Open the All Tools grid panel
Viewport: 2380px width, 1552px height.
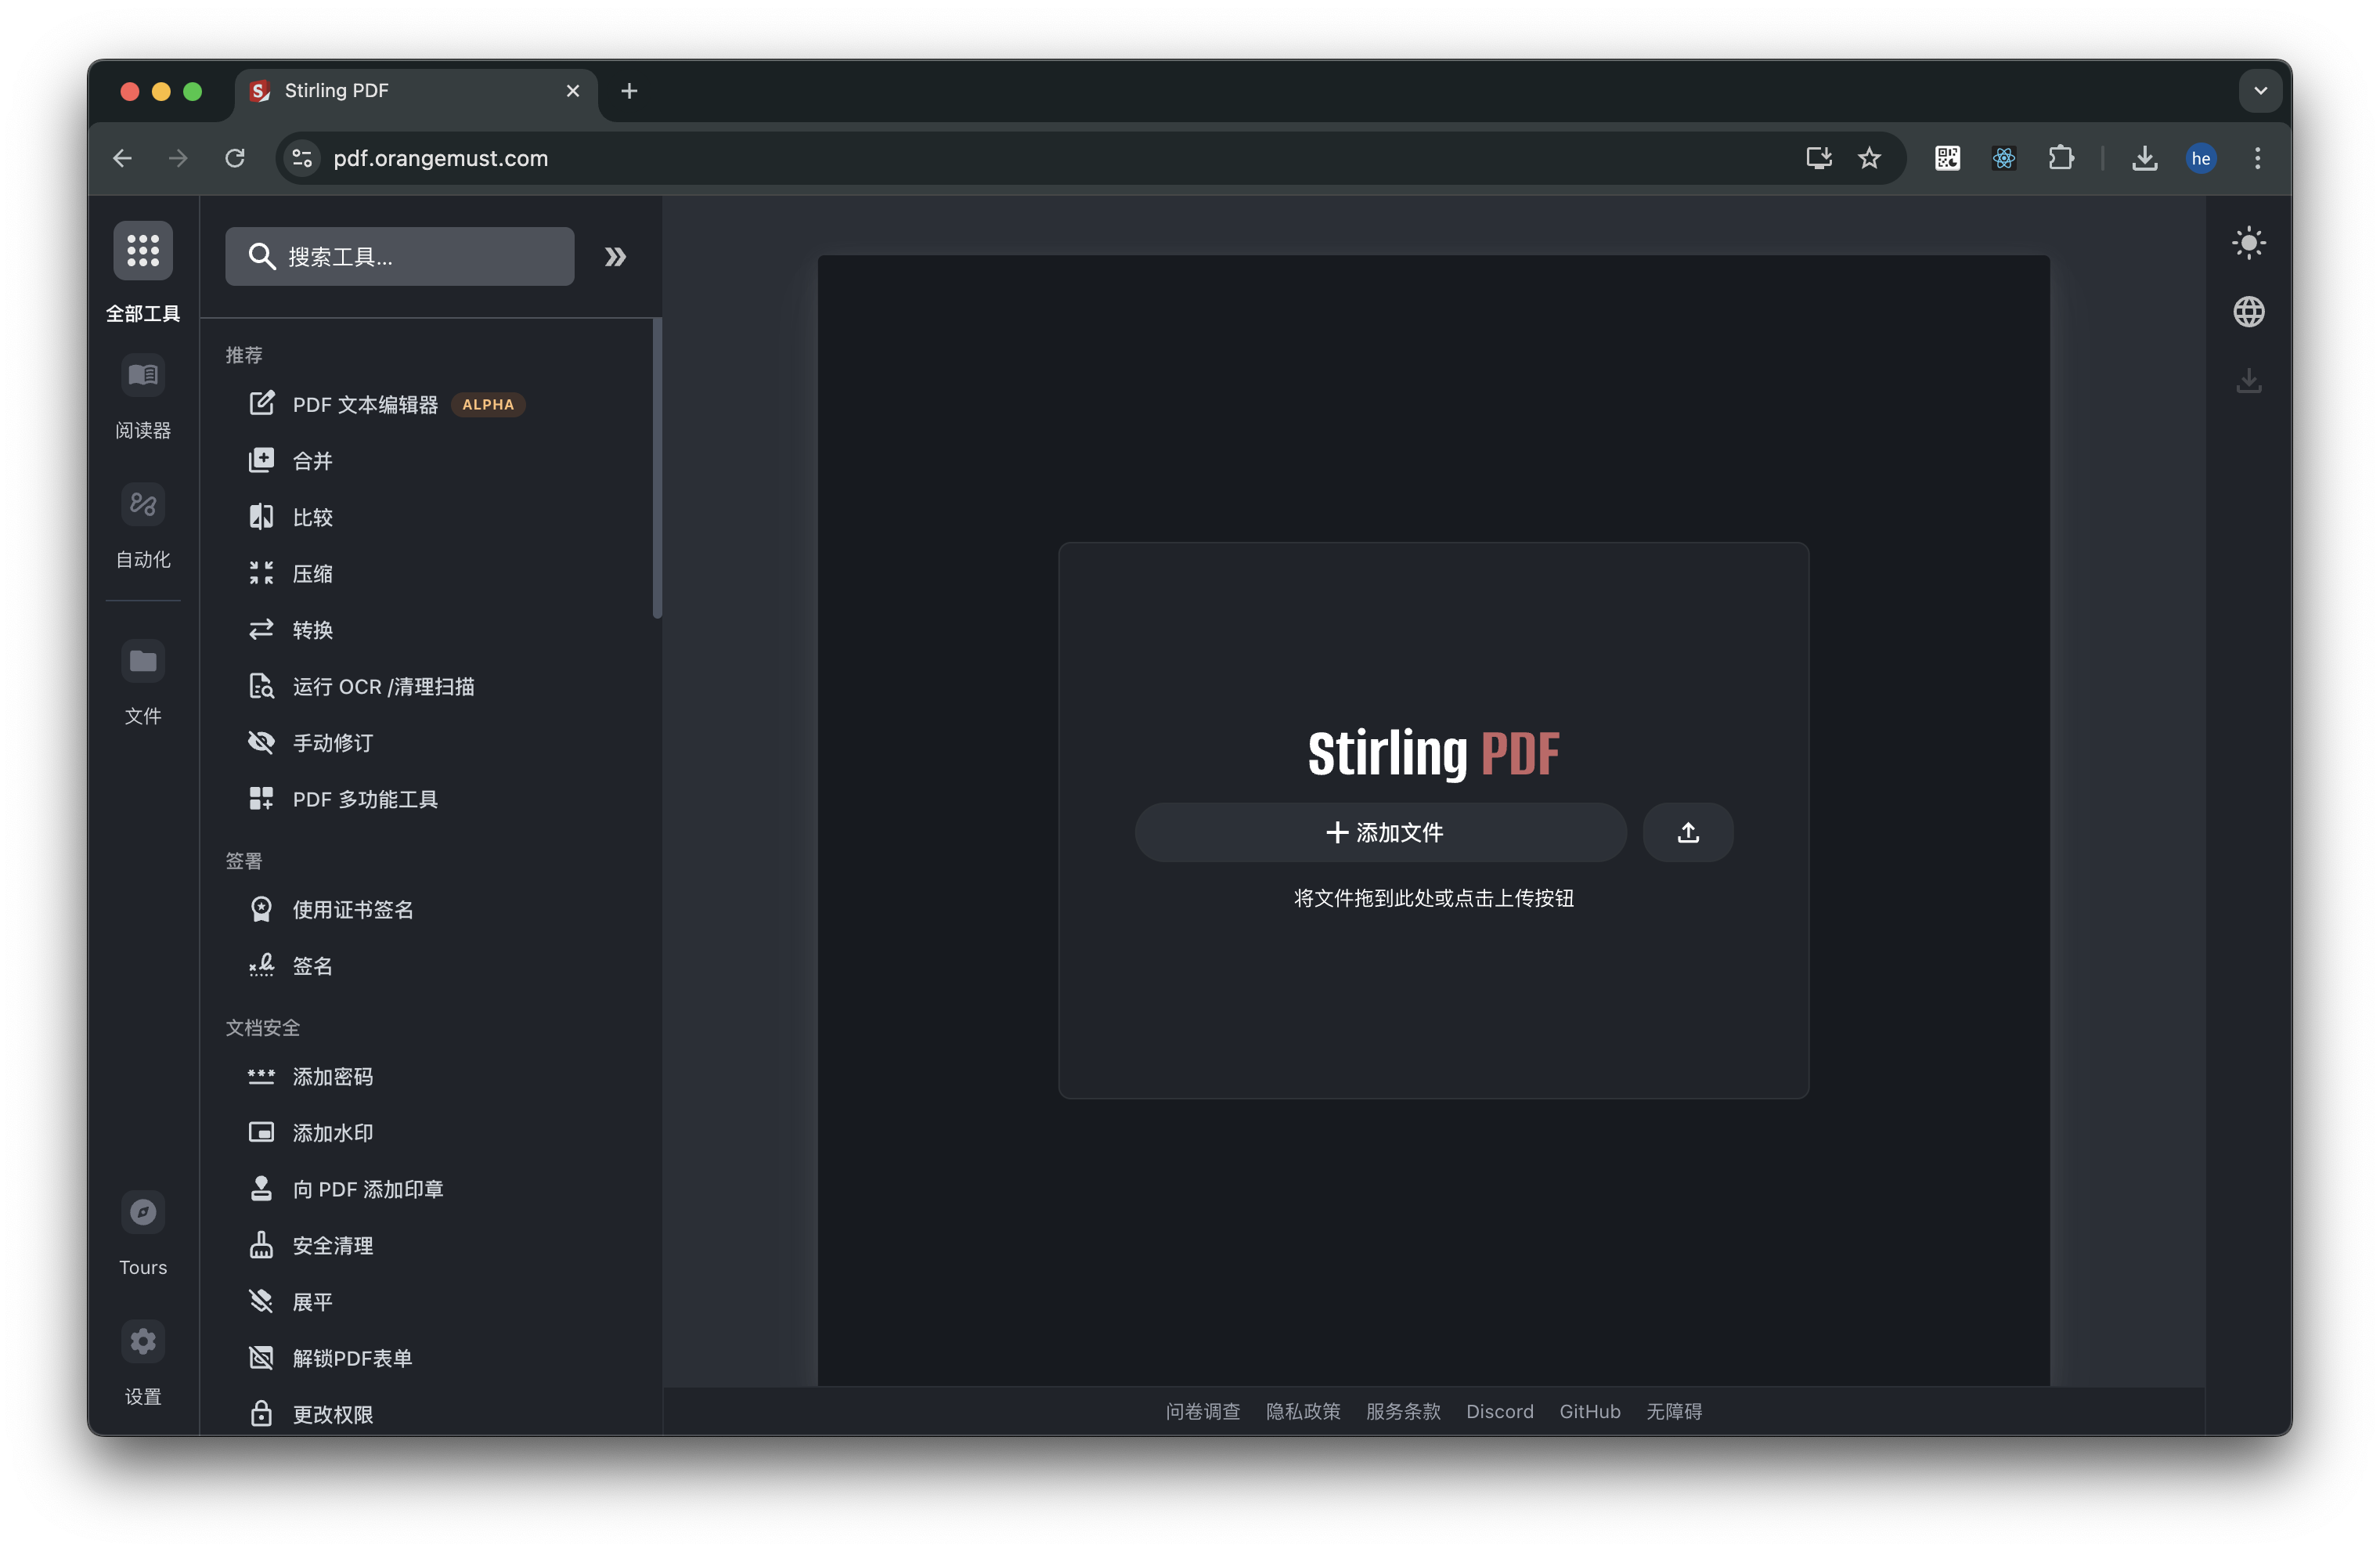coord(143,251)
